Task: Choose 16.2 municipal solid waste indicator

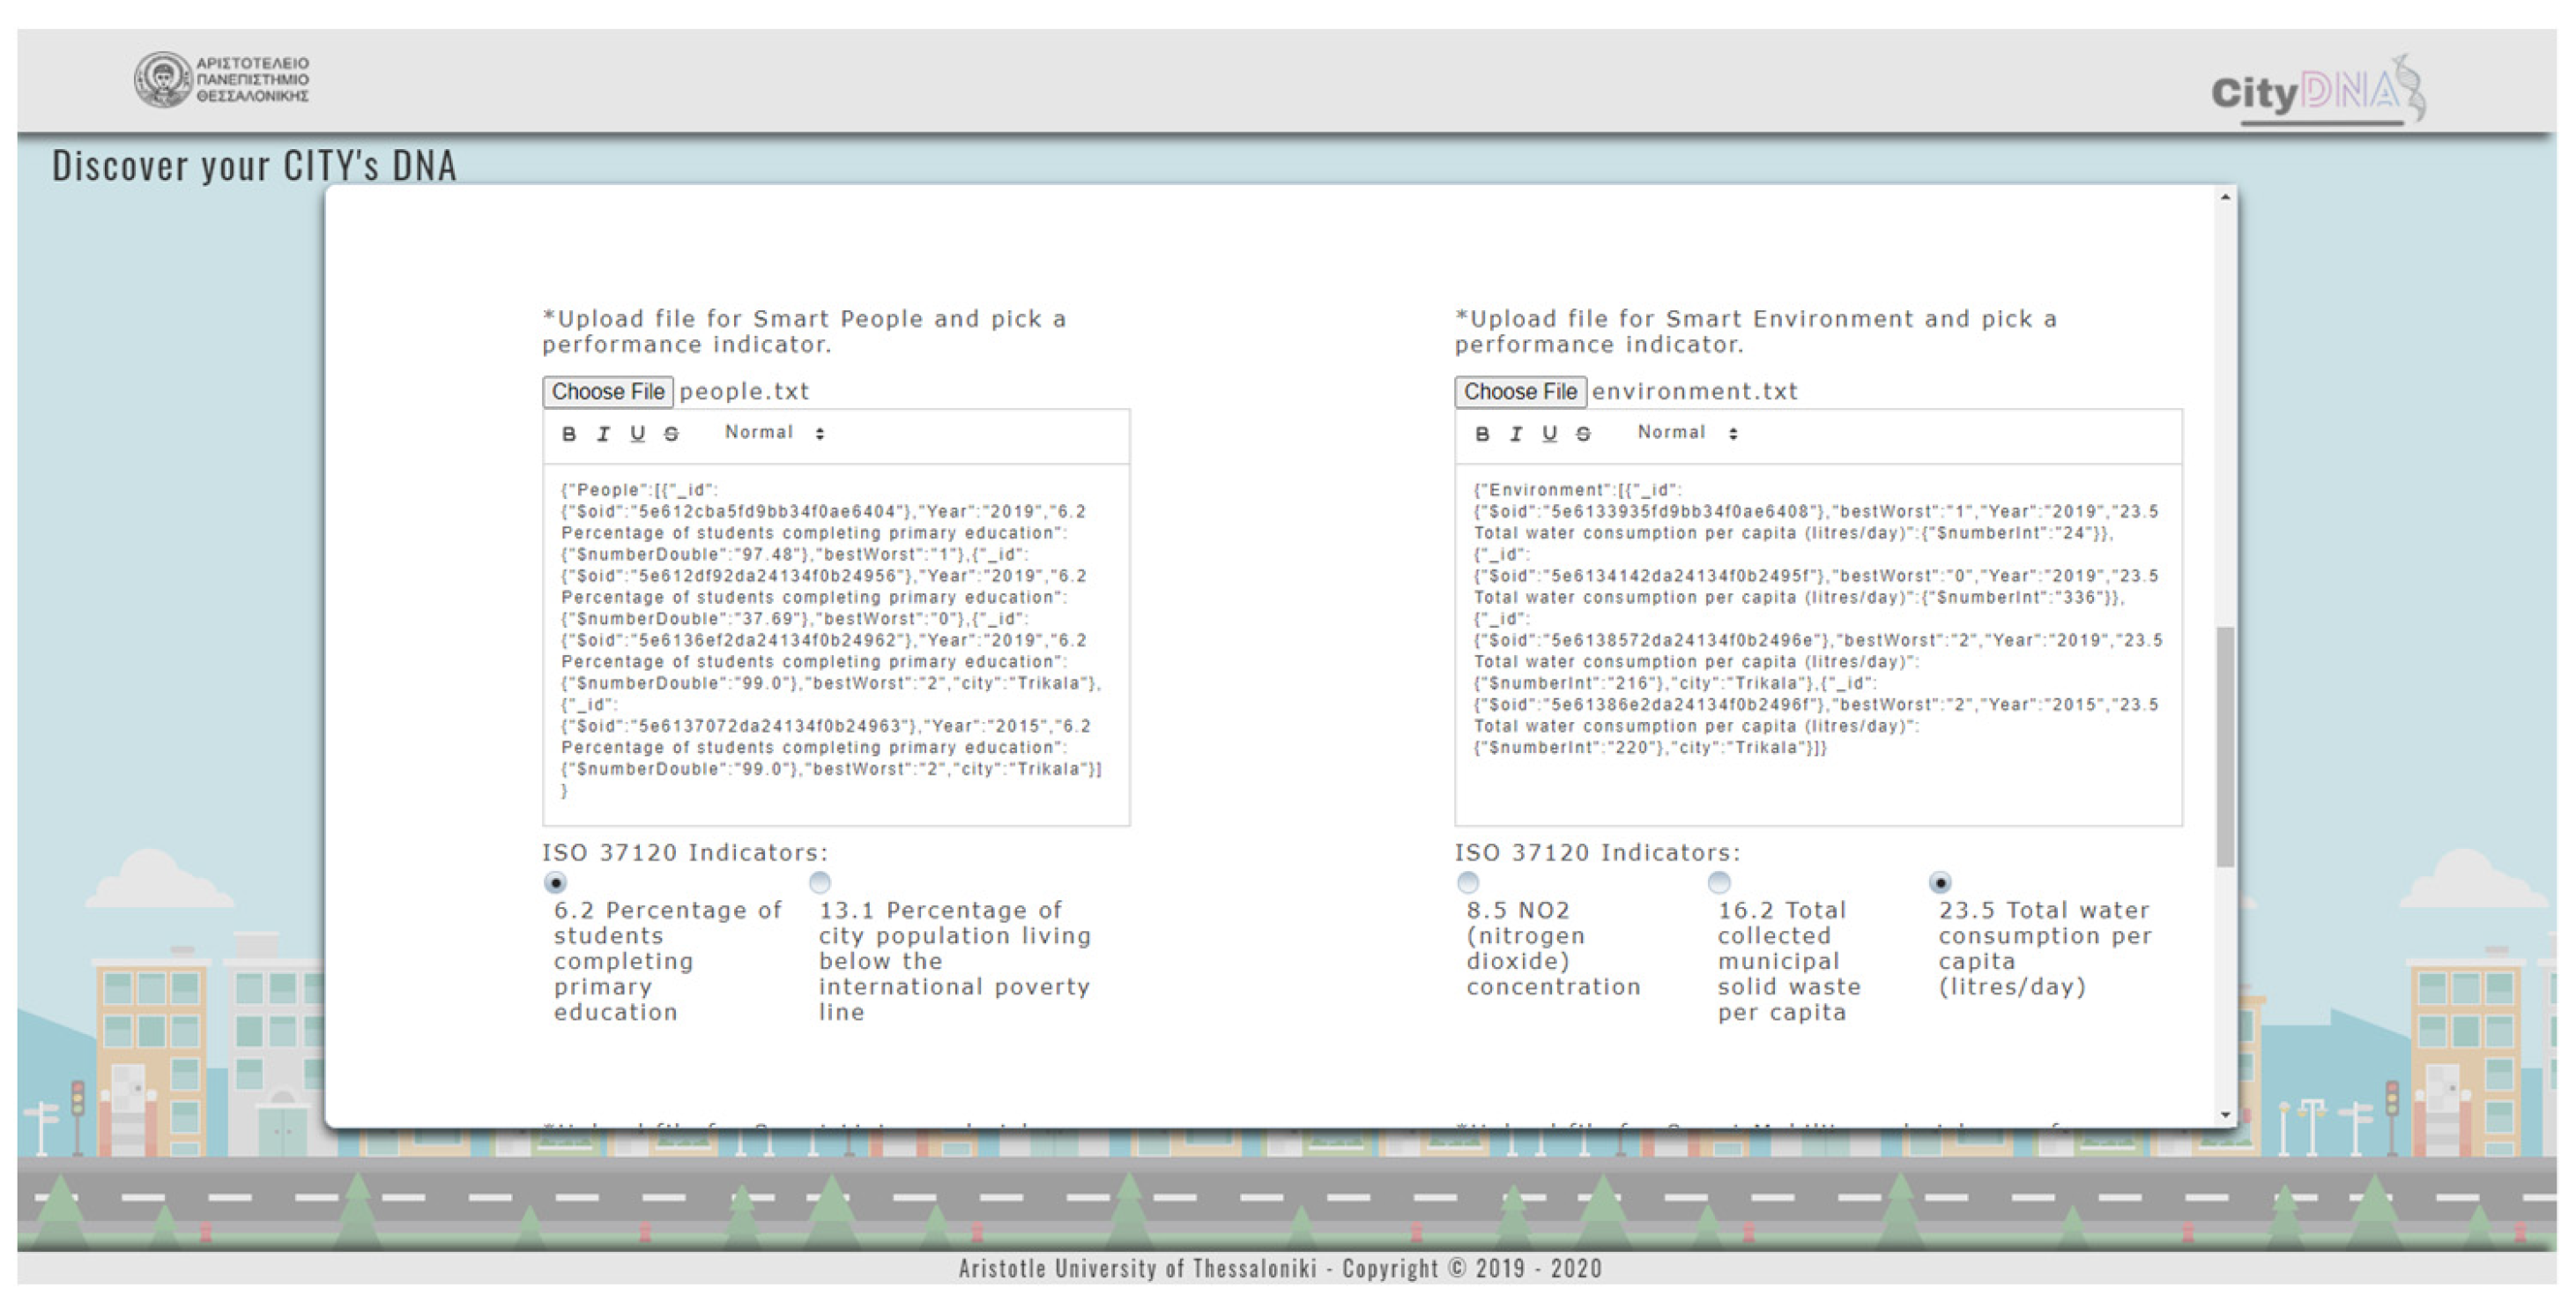Action: click(1719, 883)
